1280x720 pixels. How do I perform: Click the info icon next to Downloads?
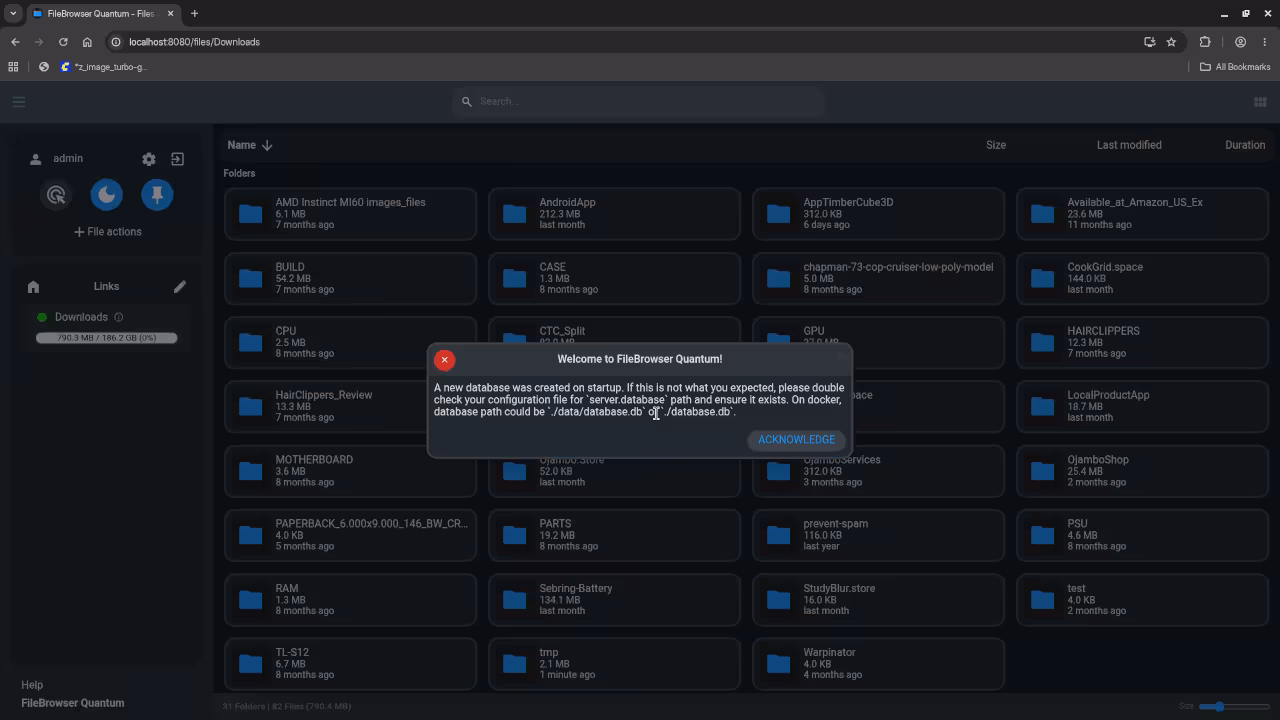(x=119, y=317)
